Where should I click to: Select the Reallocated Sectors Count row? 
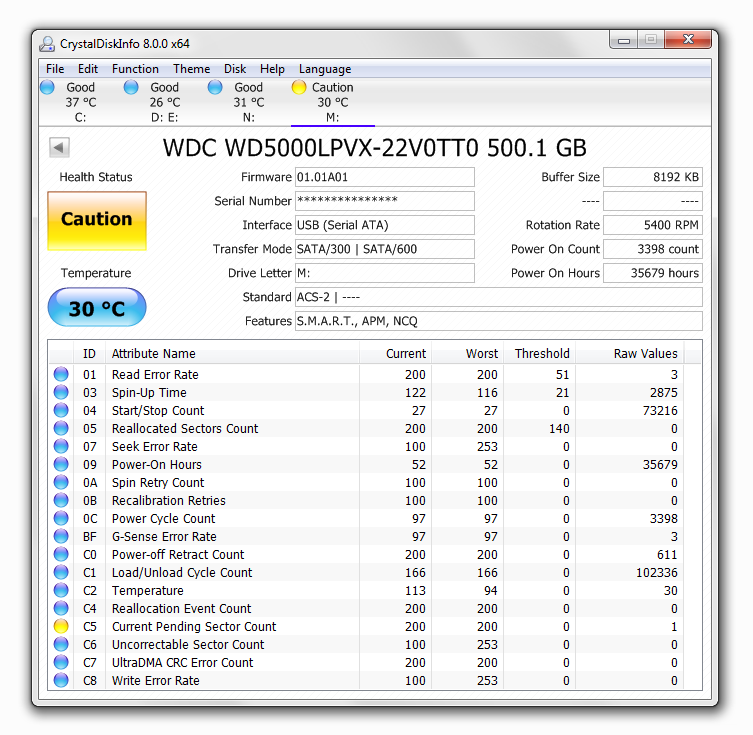[x=185, y=429]
